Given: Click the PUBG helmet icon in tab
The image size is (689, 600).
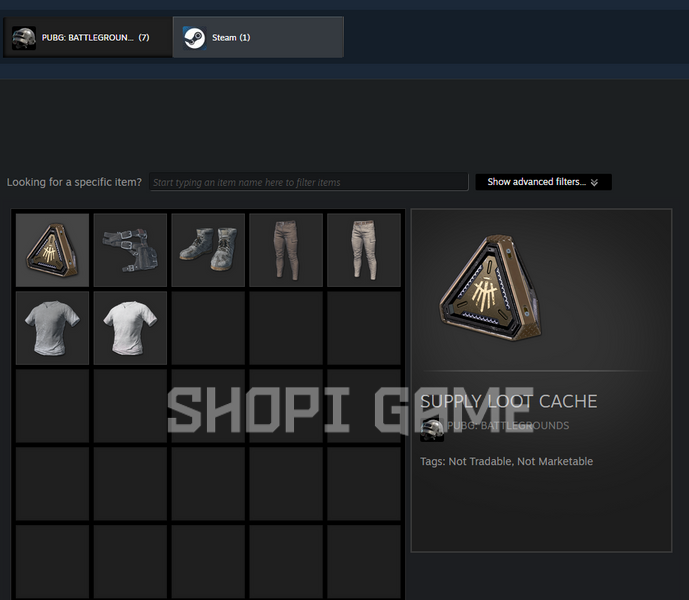Looking at the screenshot, I should click(24, 38).
